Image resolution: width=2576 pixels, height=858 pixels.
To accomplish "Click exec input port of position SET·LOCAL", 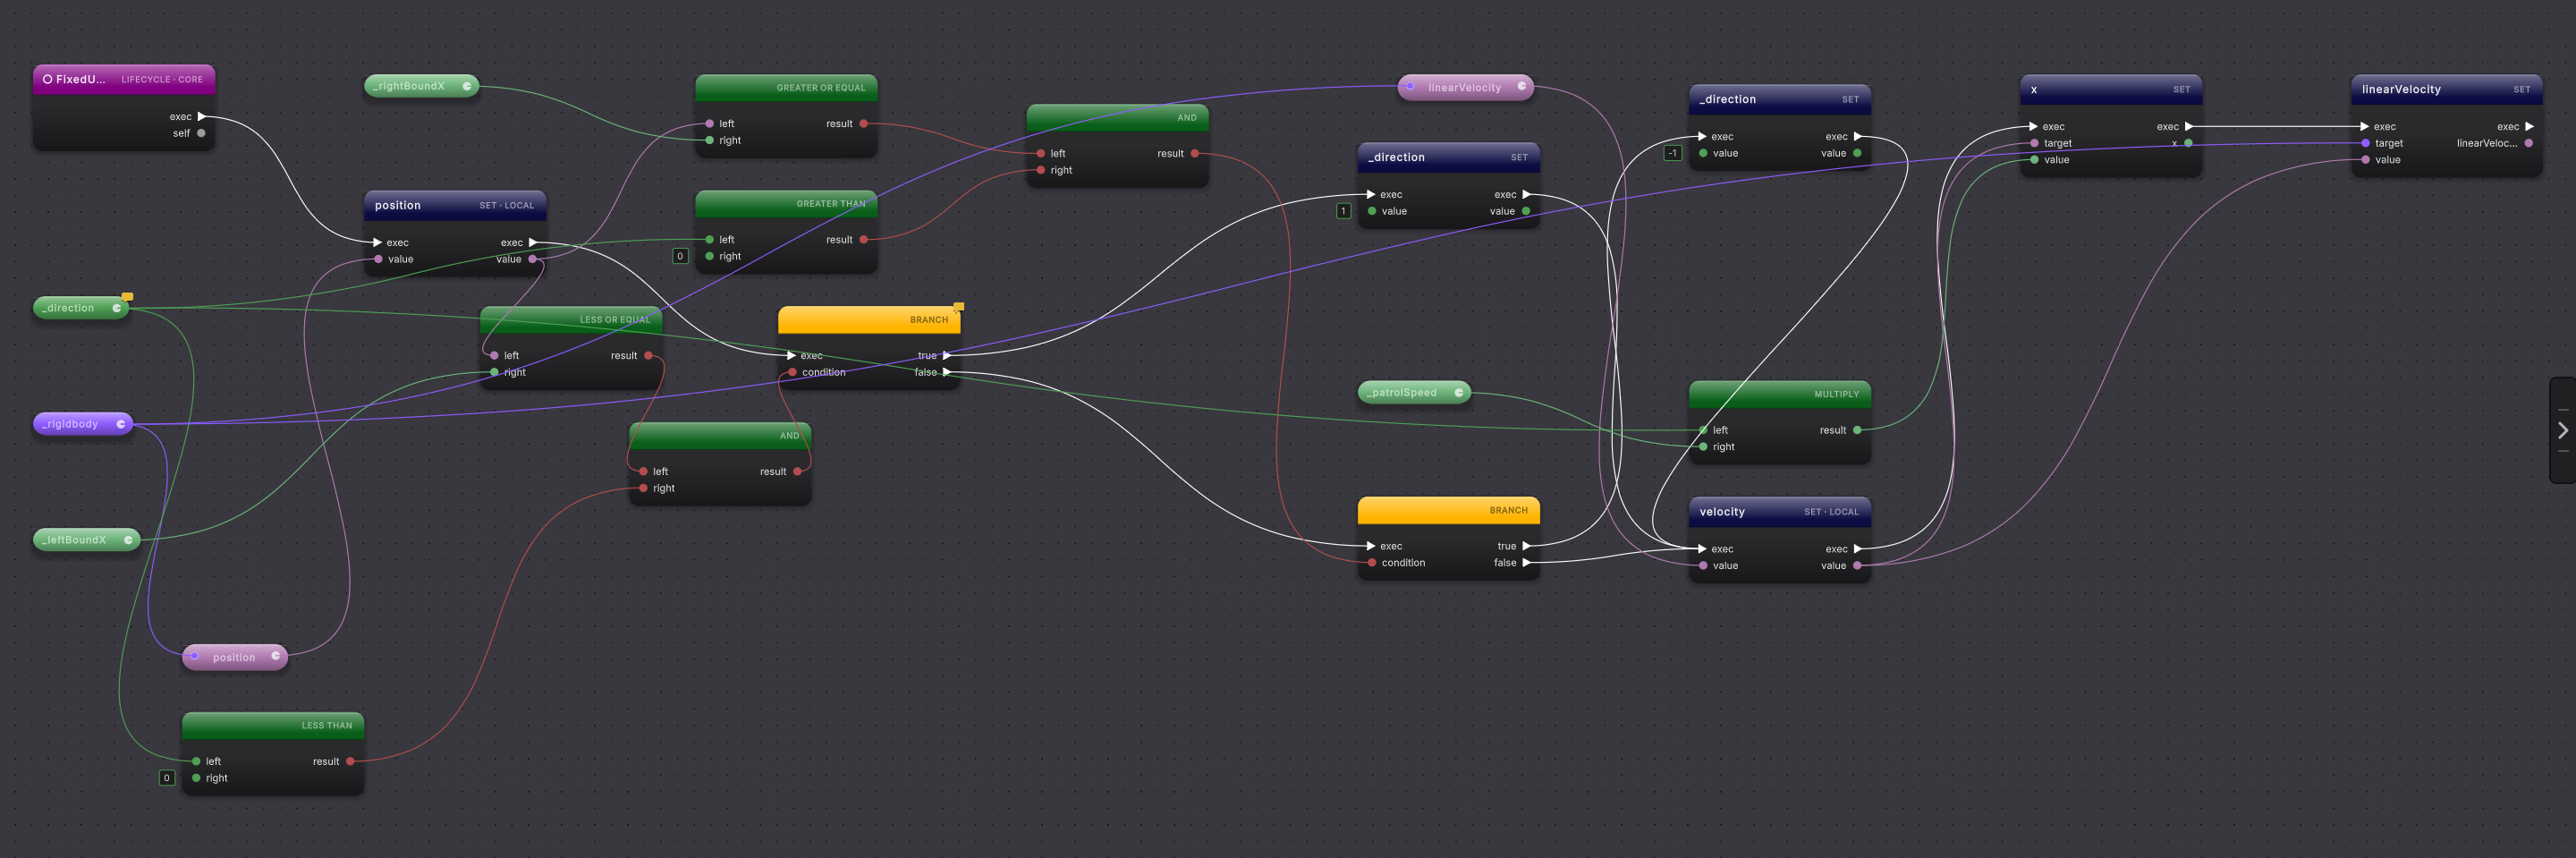I will click(377, 243).
